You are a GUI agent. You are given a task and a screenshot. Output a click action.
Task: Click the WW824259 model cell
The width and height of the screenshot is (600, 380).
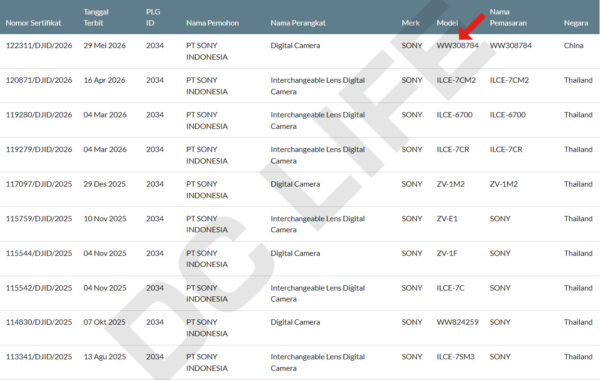pos(457,322)
